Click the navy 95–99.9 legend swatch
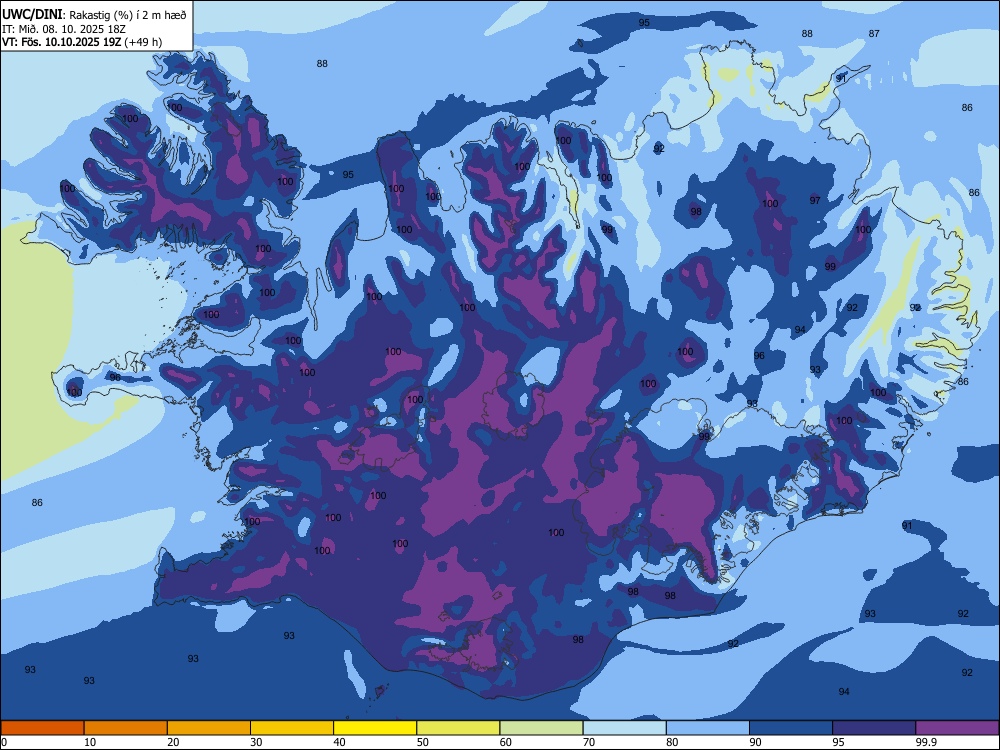 tap(874, 728)
